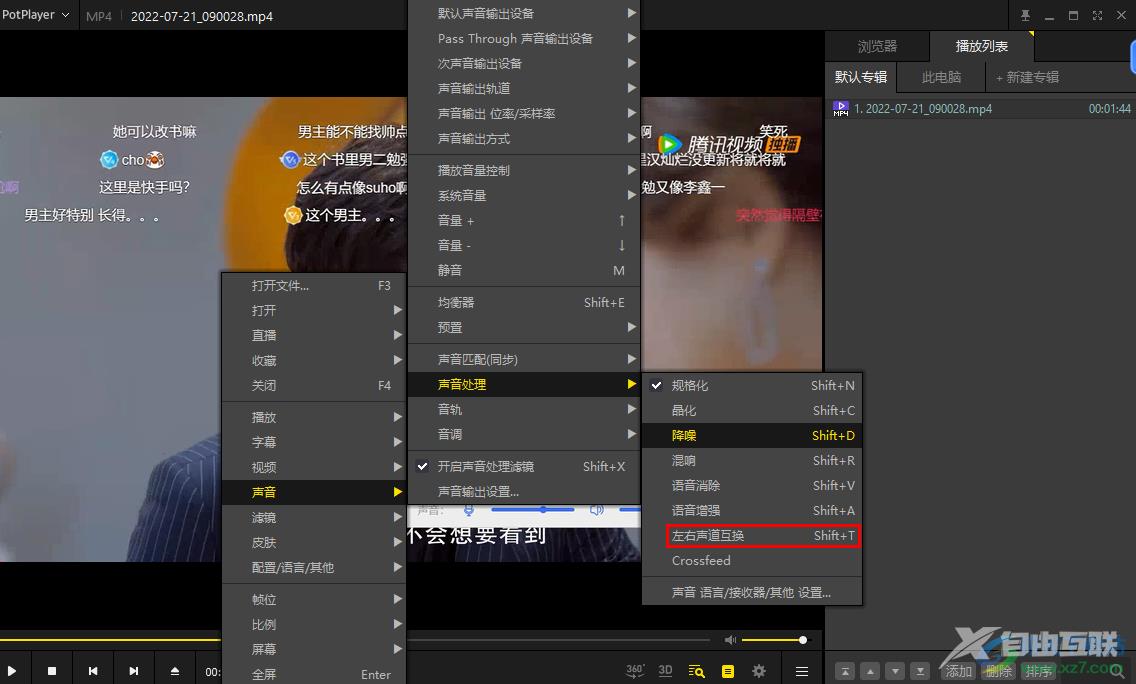
Task: Expand the 音轨 submenu
Action: [524, 409]
